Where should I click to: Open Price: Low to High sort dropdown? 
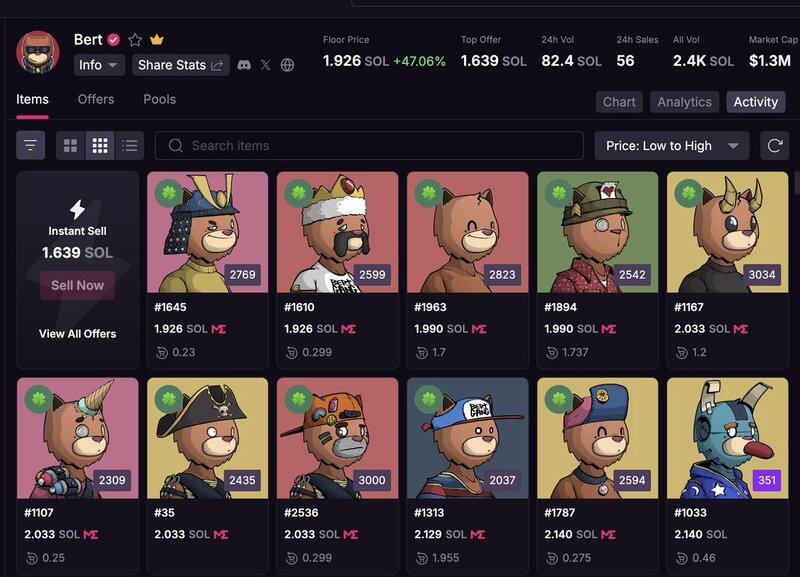coord(671,146)
